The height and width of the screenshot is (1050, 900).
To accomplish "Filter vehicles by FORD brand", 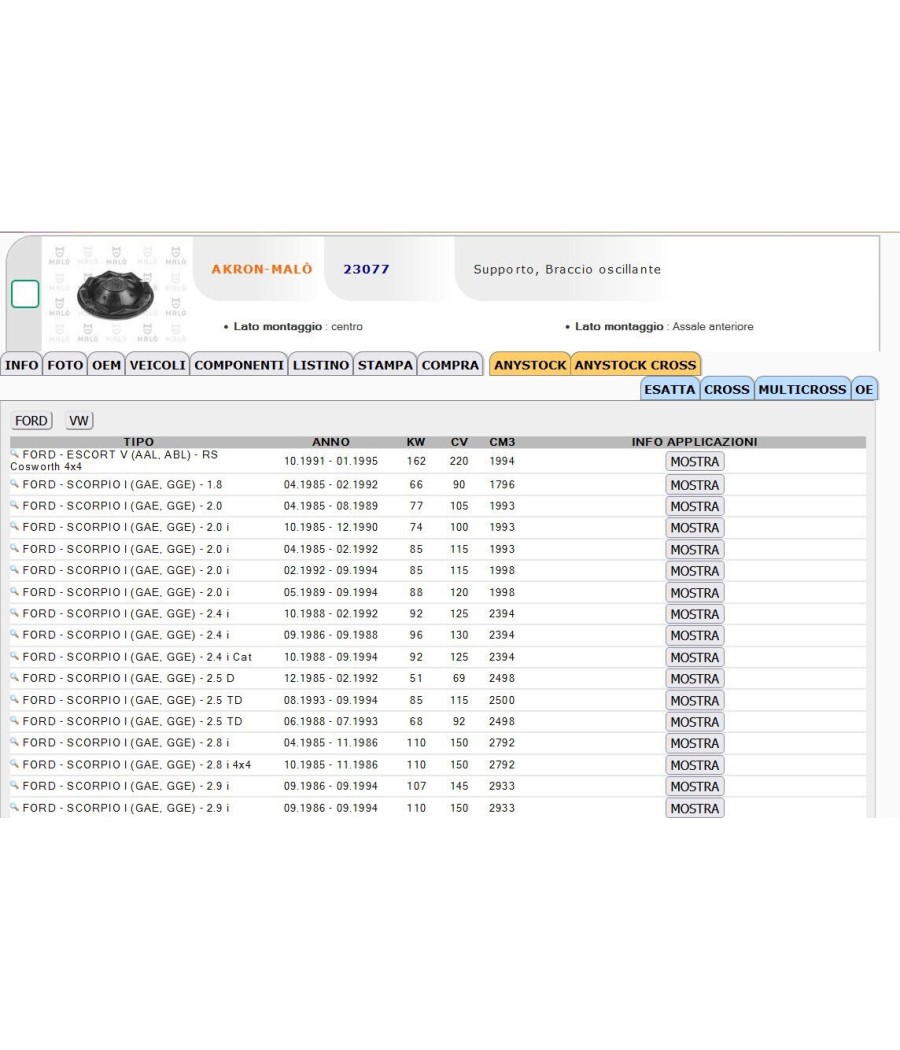I will coord(31,421).
